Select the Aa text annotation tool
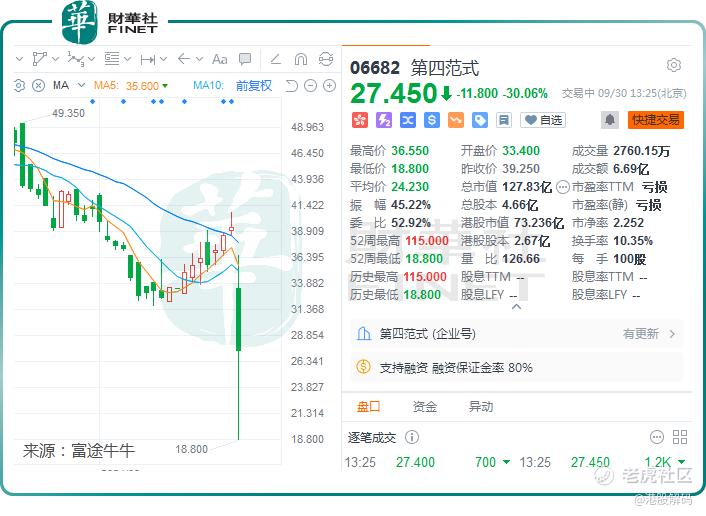Image resolution: width=706 pixels, height=516 pixels. point(220,59)
